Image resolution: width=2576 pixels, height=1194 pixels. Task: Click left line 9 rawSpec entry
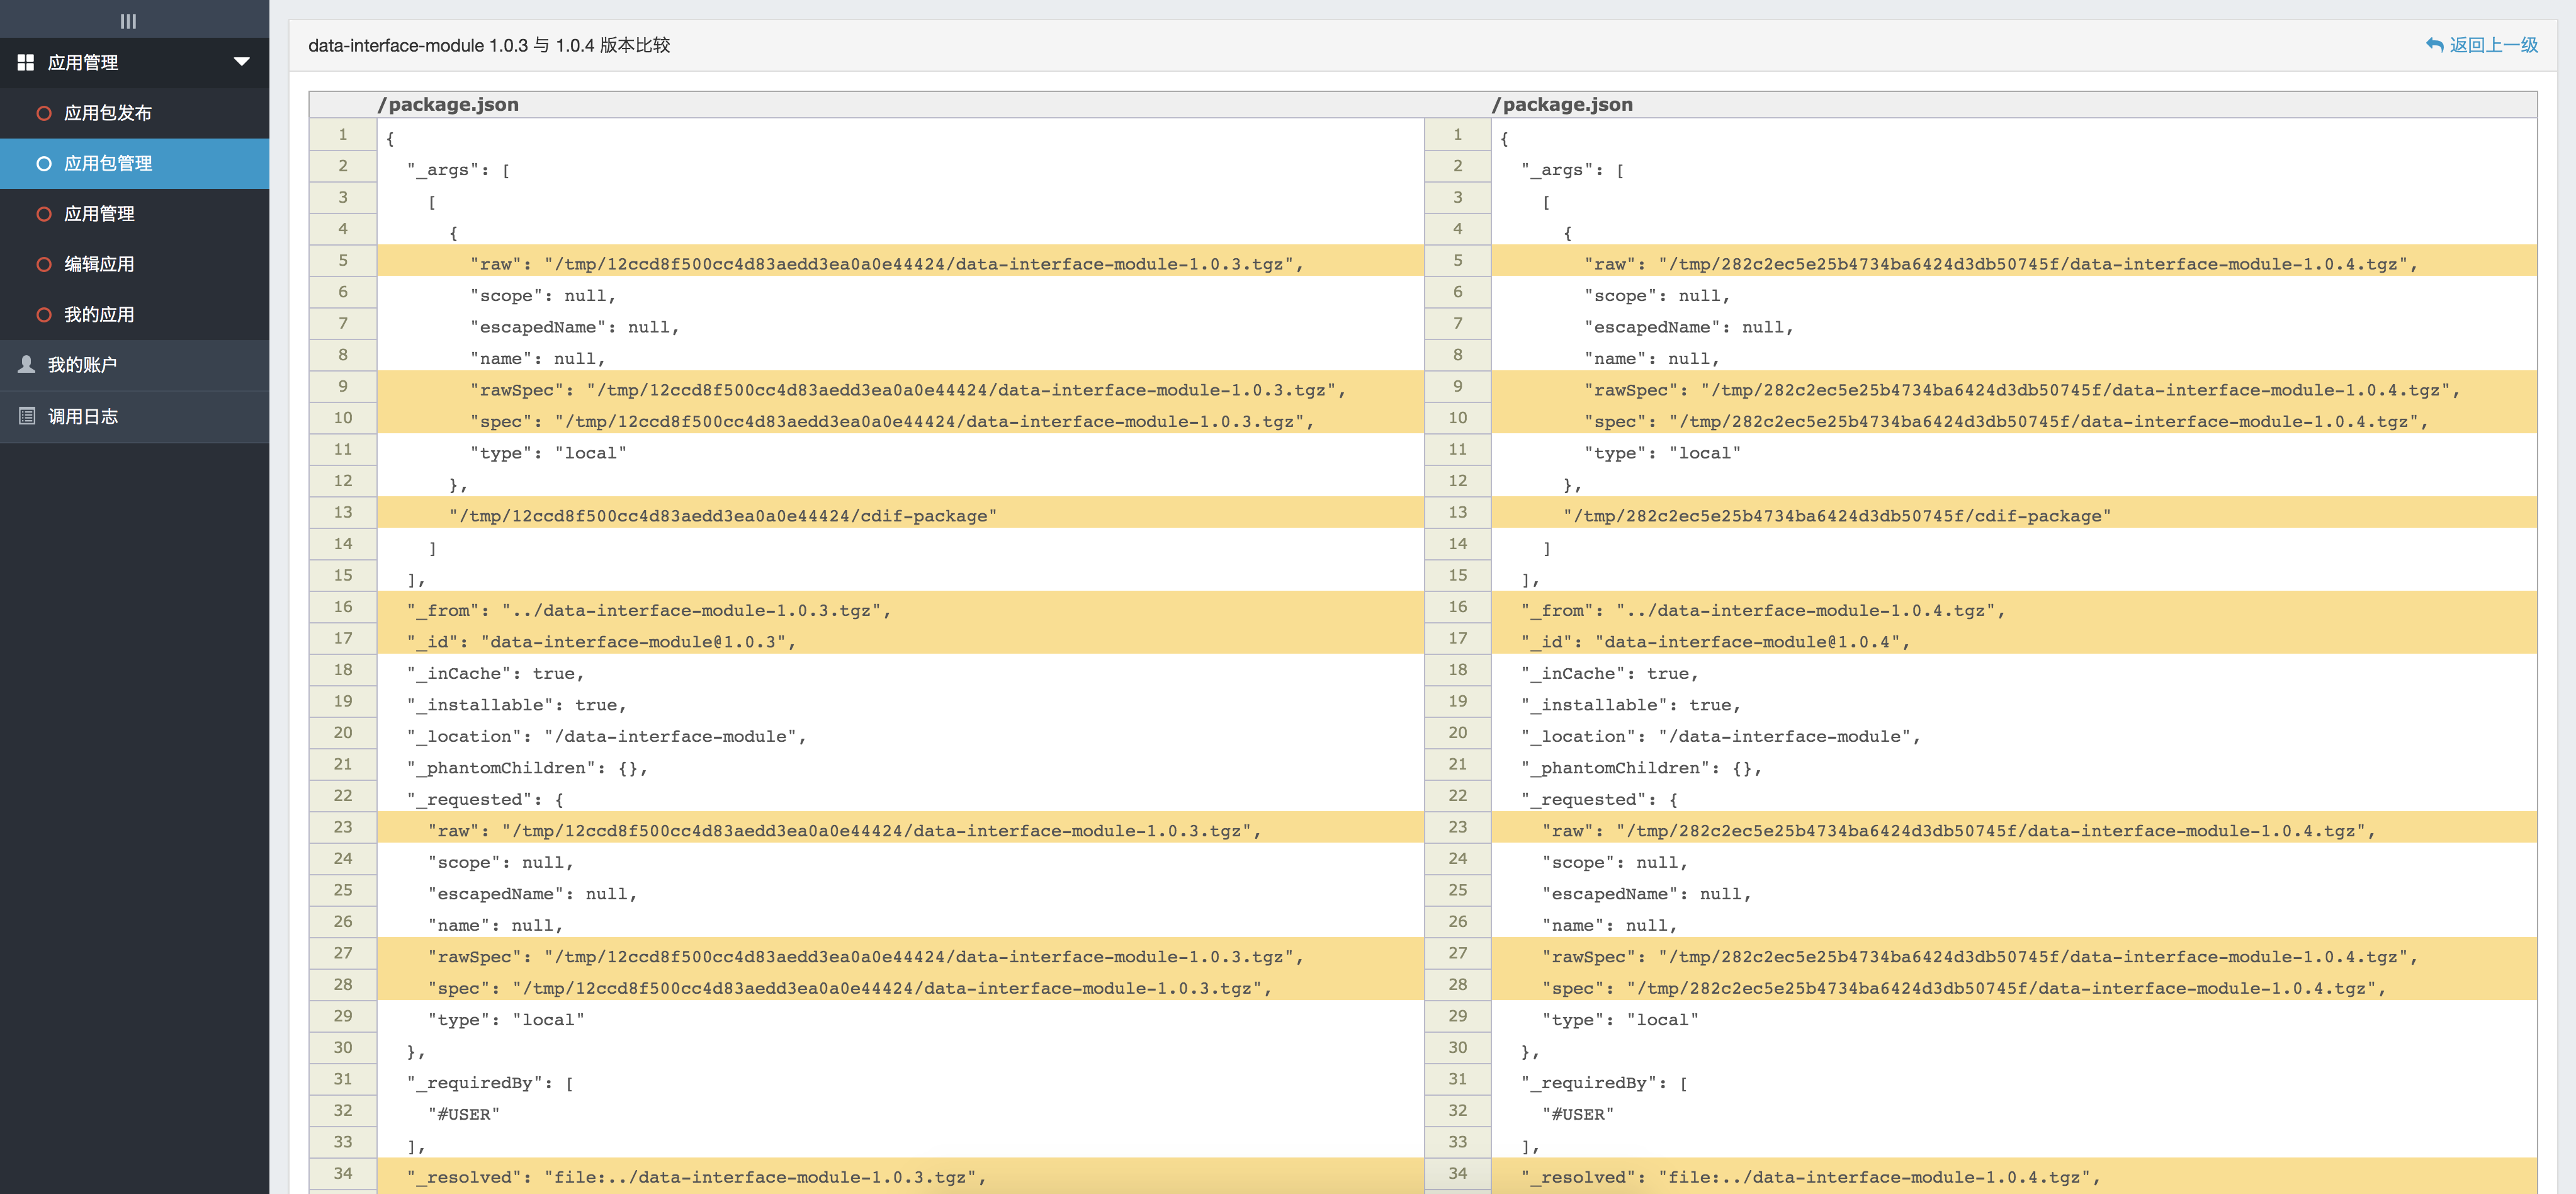[x=908, y=390]
